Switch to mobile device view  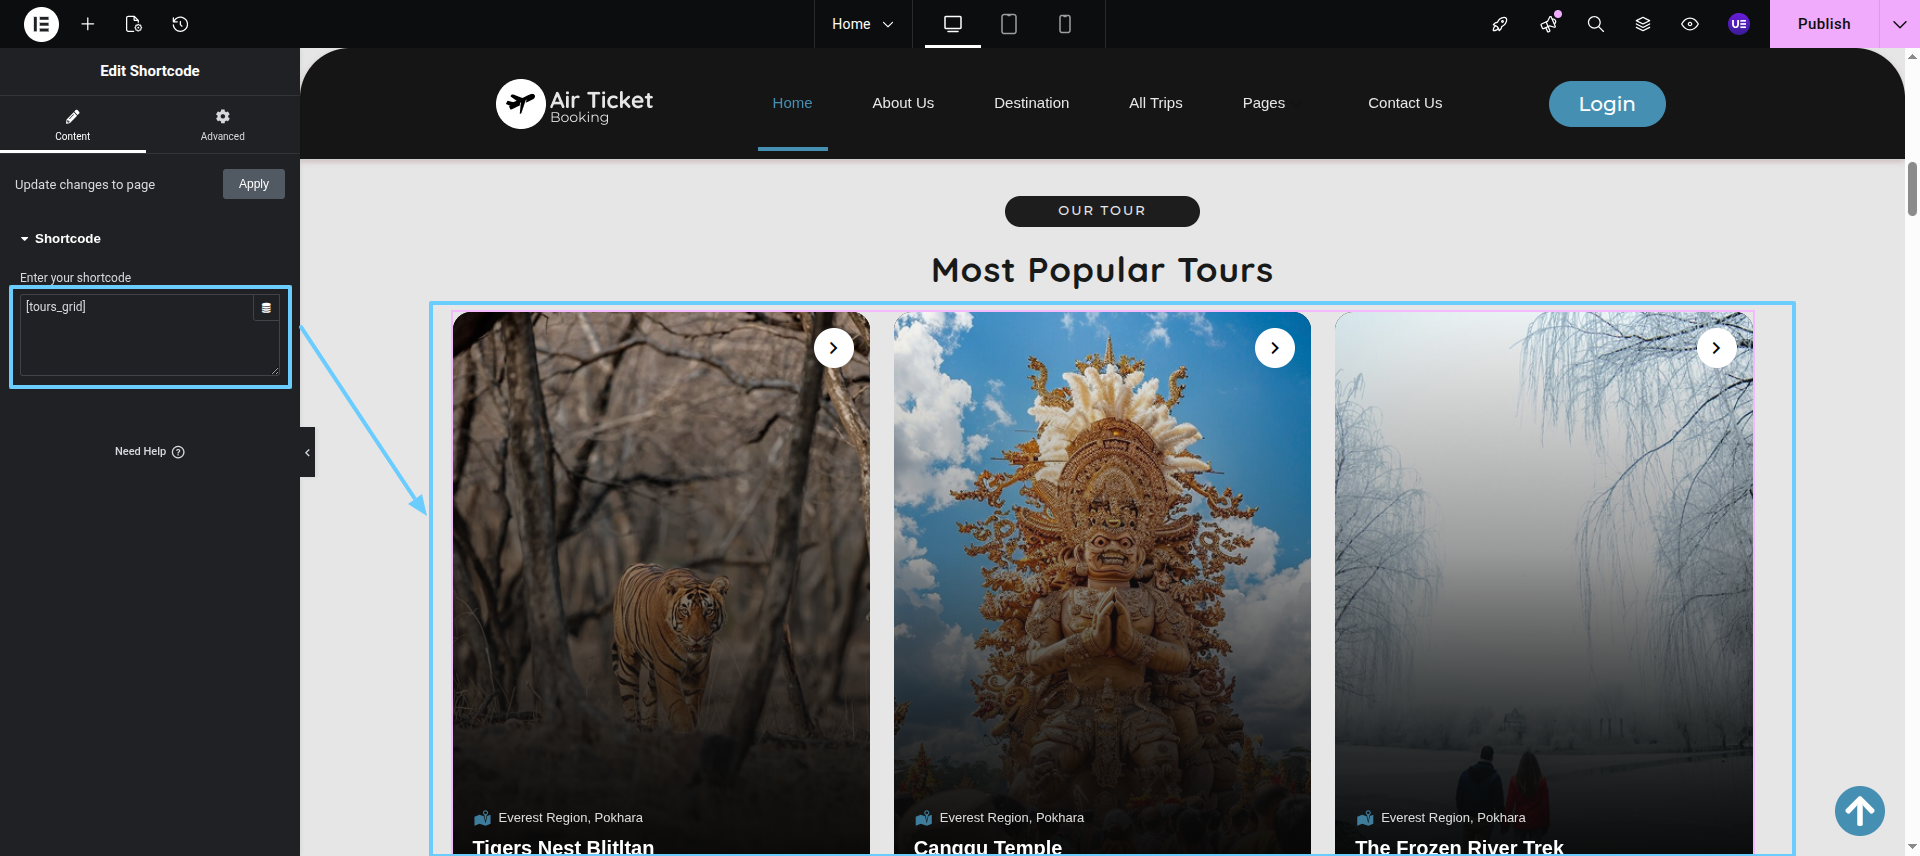pyautogui.click(x=1064, y=24)
